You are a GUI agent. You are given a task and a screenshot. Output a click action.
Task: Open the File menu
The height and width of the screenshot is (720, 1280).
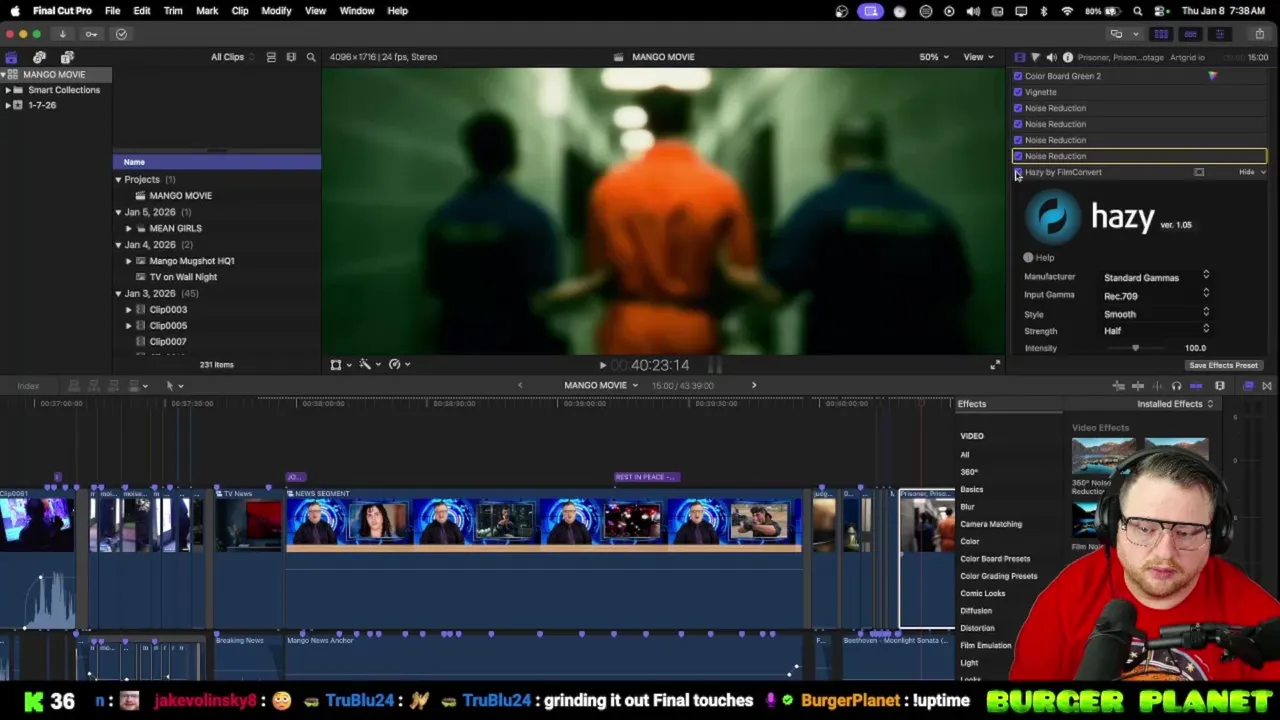[x=112, y=11]
